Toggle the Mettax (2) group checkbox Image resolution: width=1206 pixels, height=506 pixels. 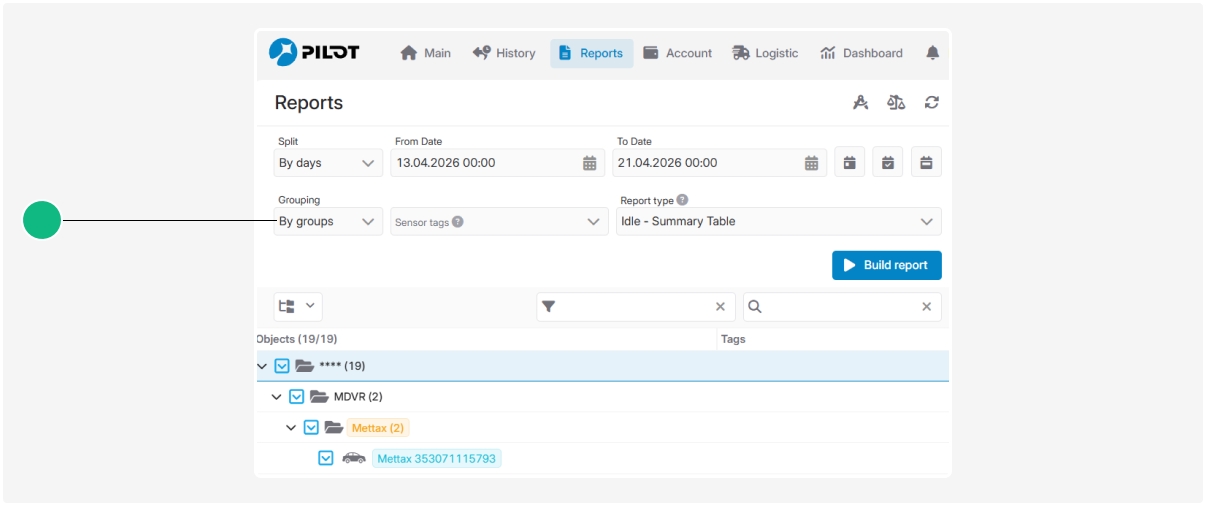pos(311,428)
